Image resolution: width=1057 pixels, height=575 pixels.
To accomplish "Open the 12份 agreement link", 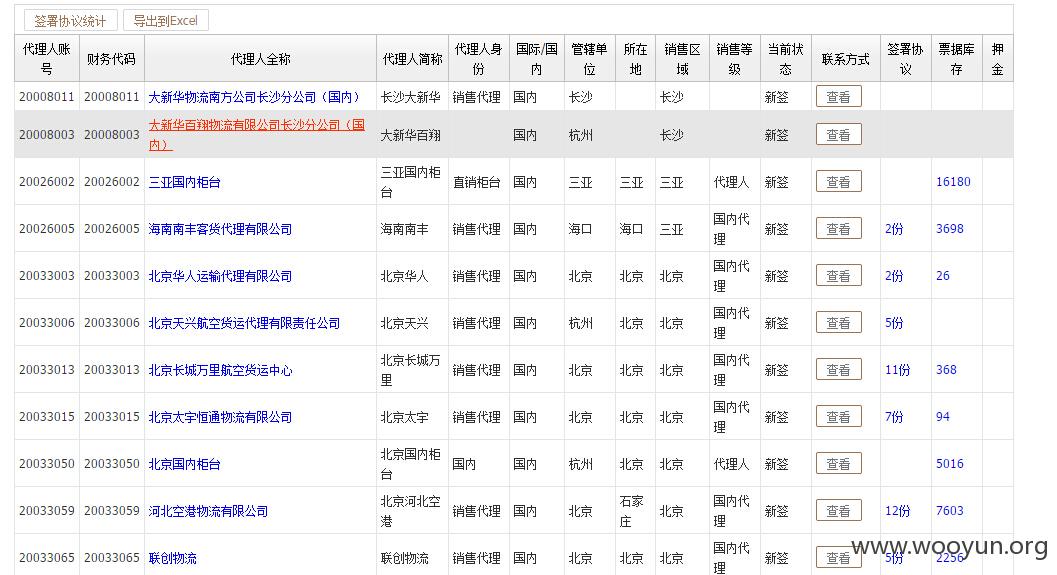I will tap(897, 512).
